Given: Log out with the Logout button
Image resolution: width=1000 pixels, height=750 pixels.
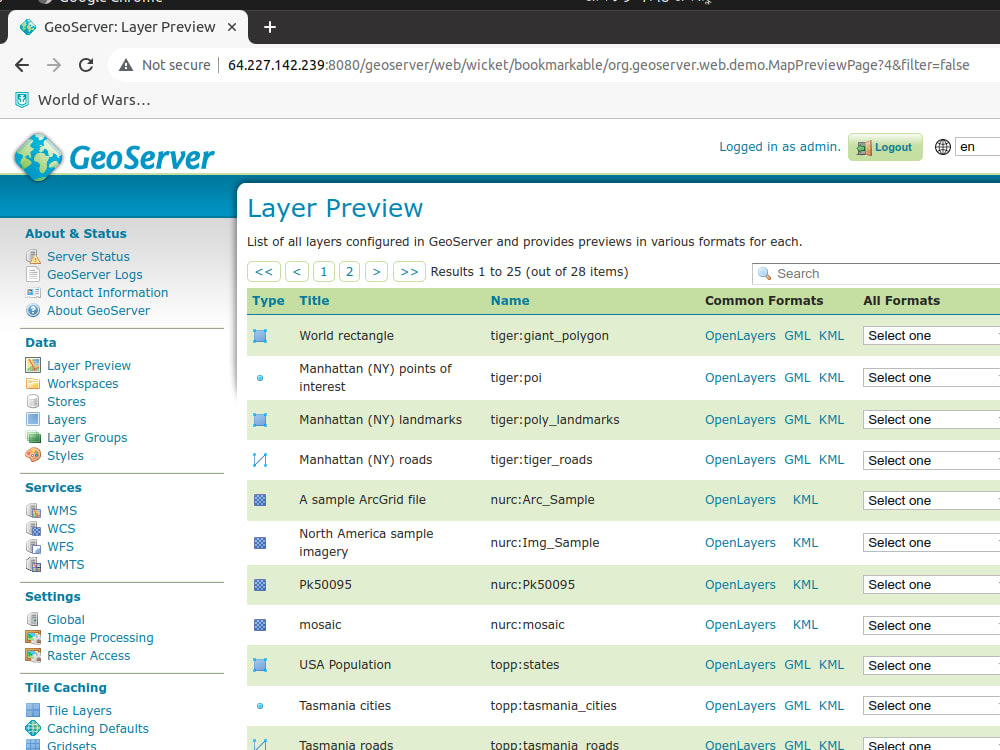Looking at the screenshot, I should [885, 147].
